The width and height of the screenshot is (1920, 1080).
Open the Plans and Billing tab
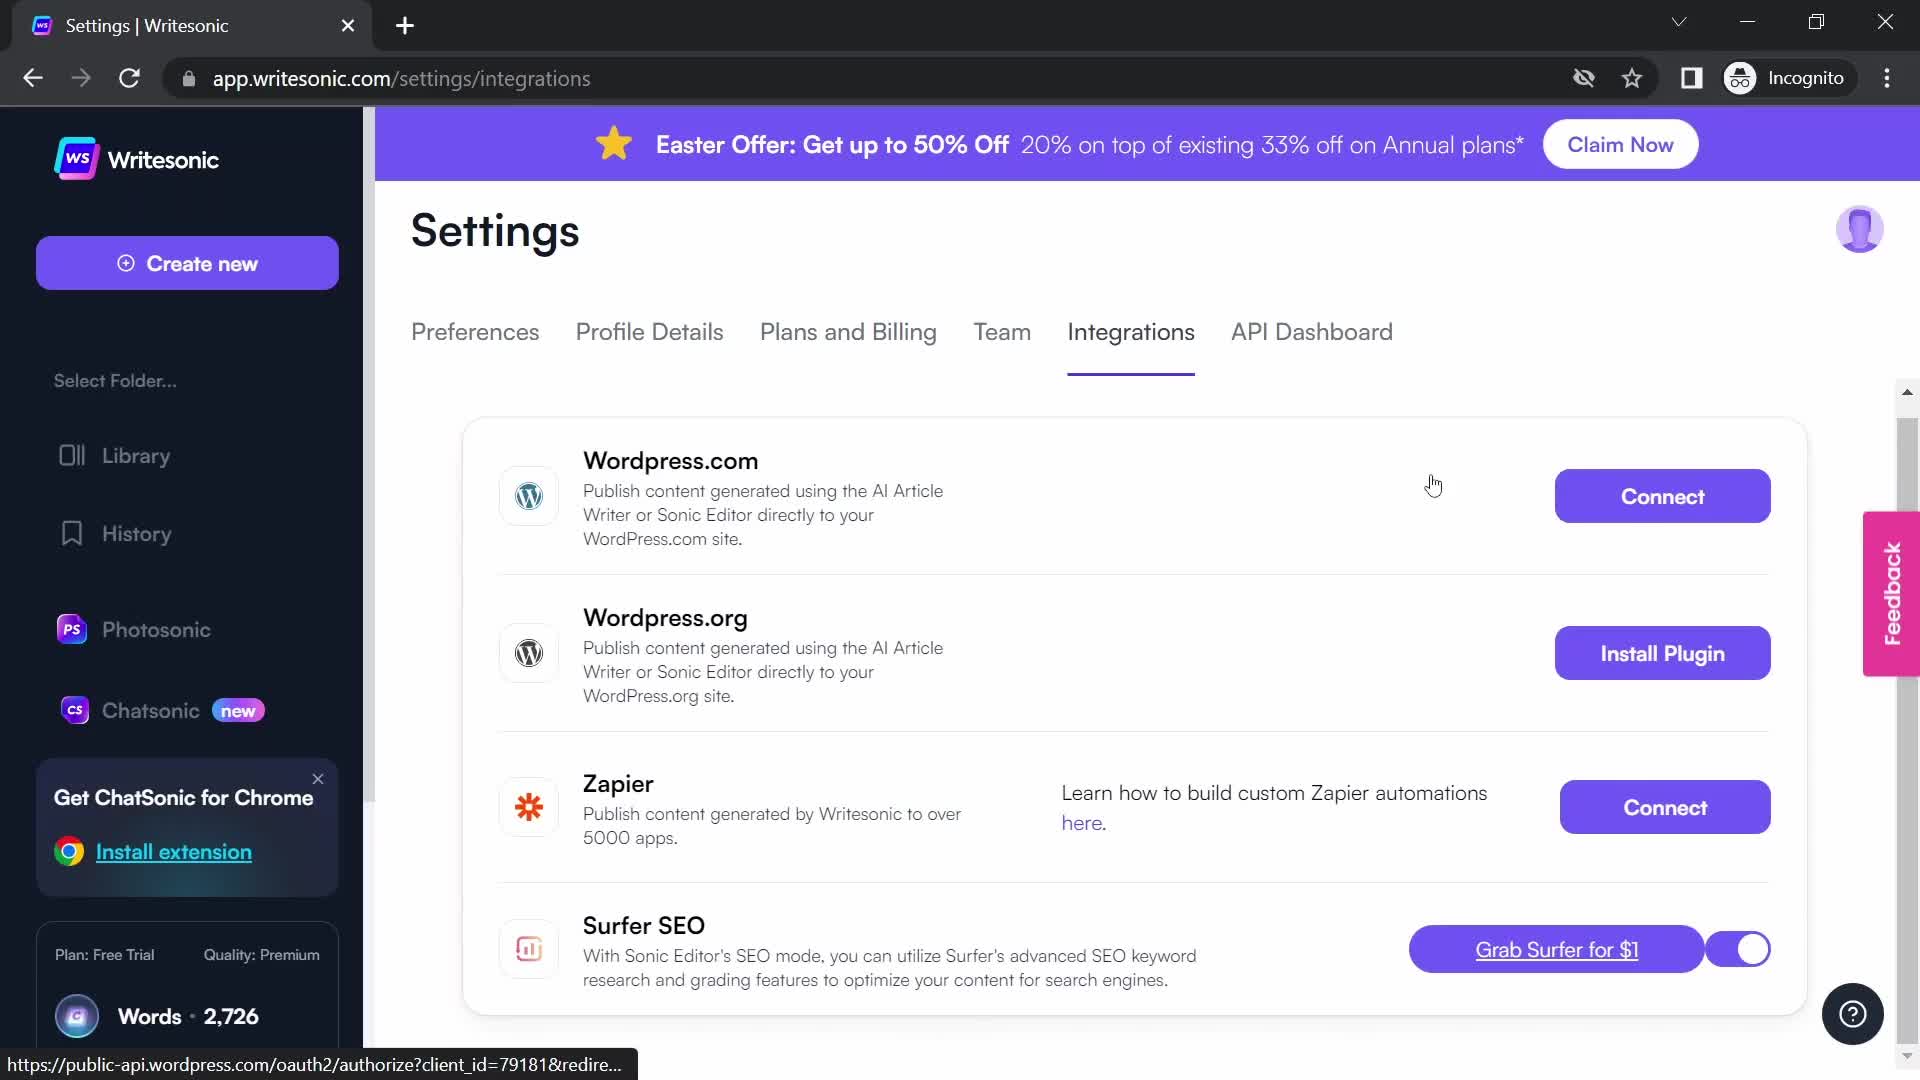coord(849,332)
